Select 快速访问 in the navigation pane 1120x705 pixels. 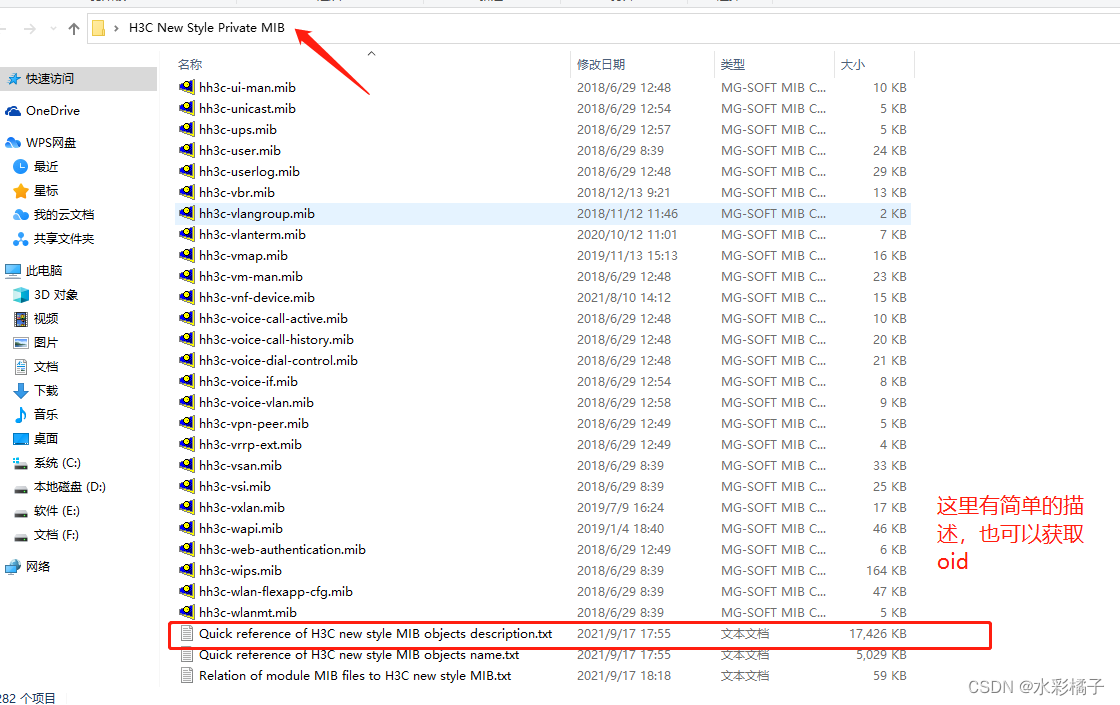coord(50,79)
